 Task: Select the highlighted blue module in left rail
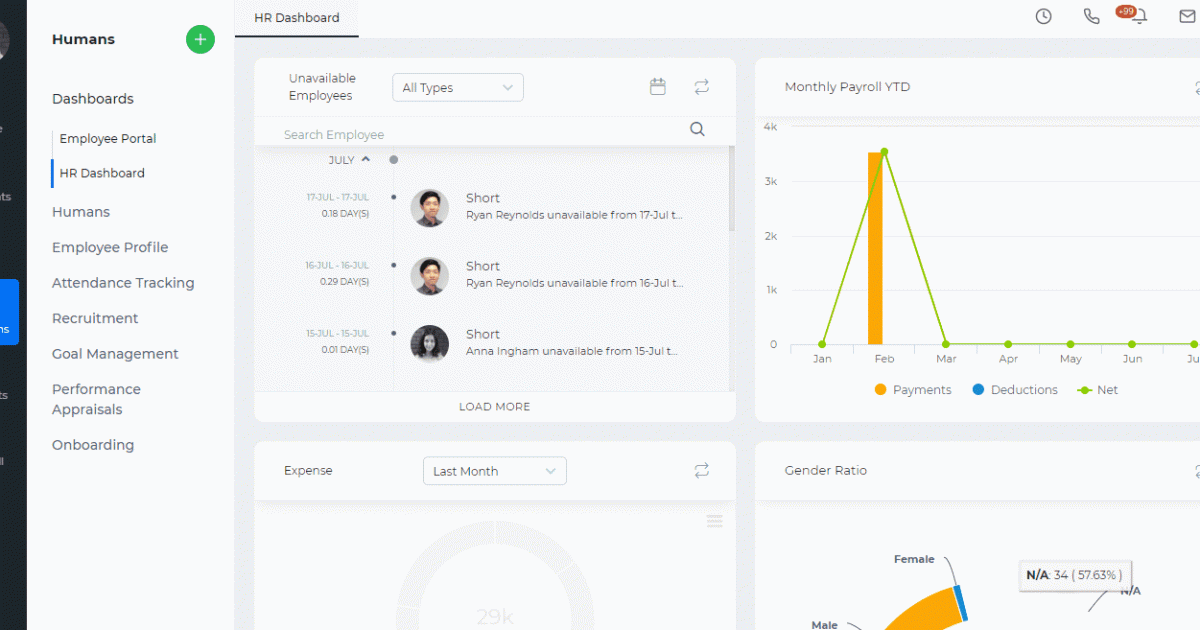9,312
